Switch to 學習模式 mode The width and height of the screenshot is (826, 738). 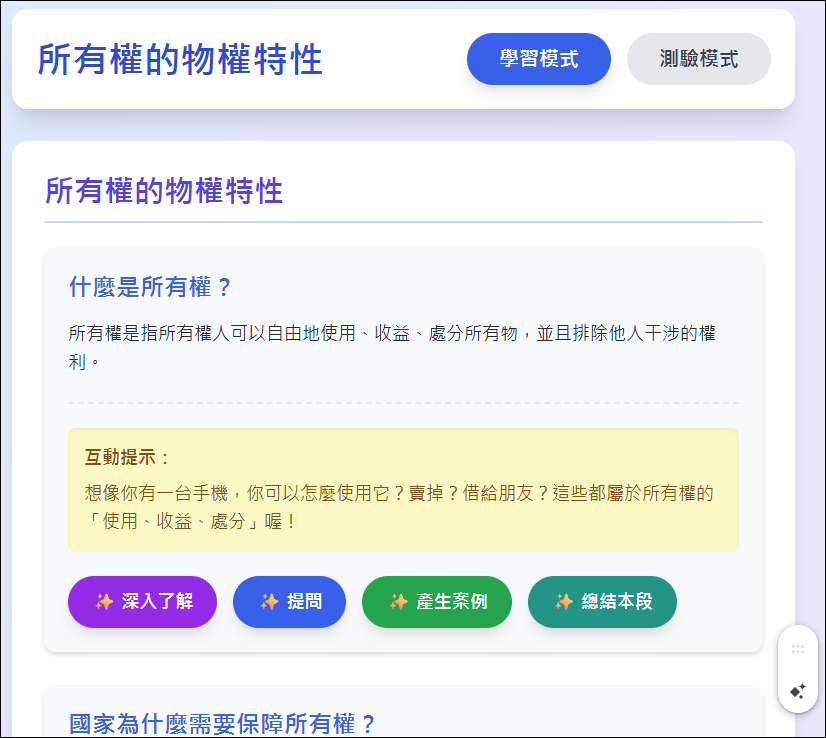pos(538,59)
